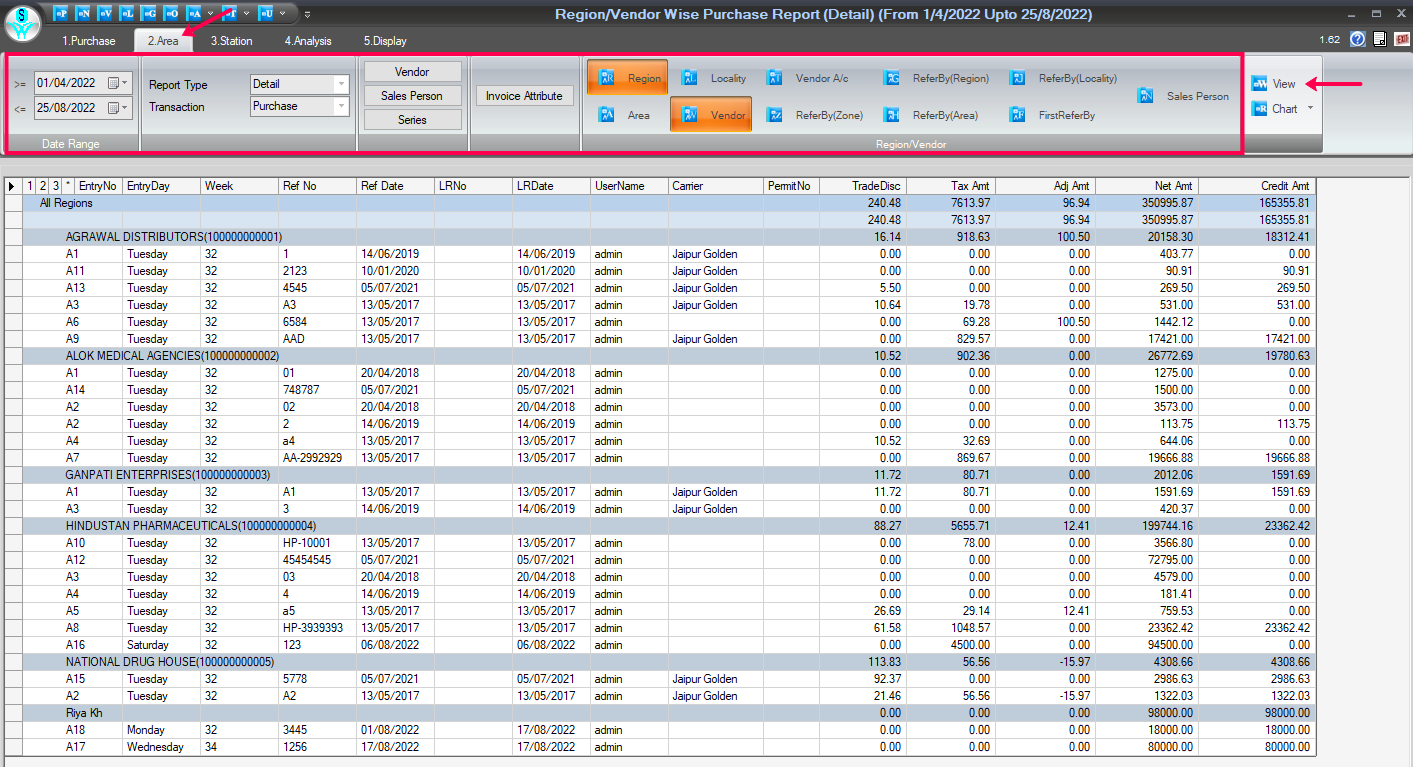1413x767 pixels.
Task: Open dropdown arrow next to T quick icon
Action: pos(247,14)
